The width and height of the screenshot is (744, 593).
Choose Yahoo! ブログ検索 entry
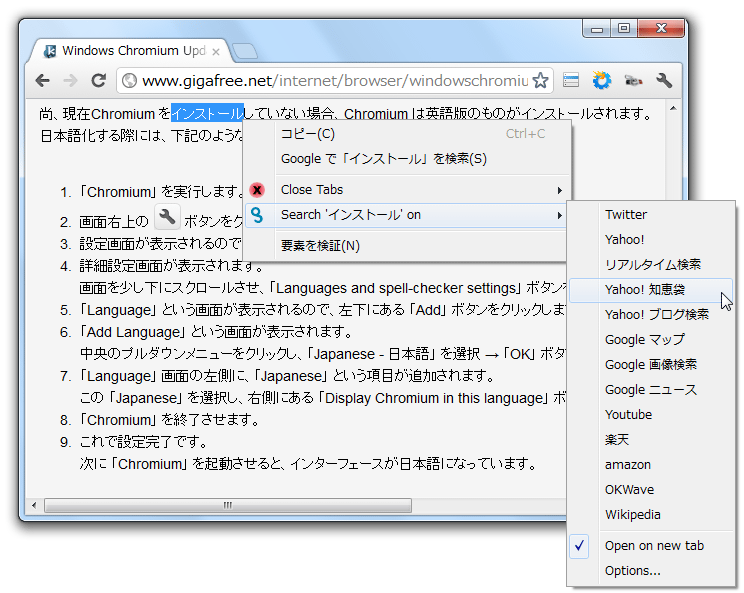click(x=651, y=315)
